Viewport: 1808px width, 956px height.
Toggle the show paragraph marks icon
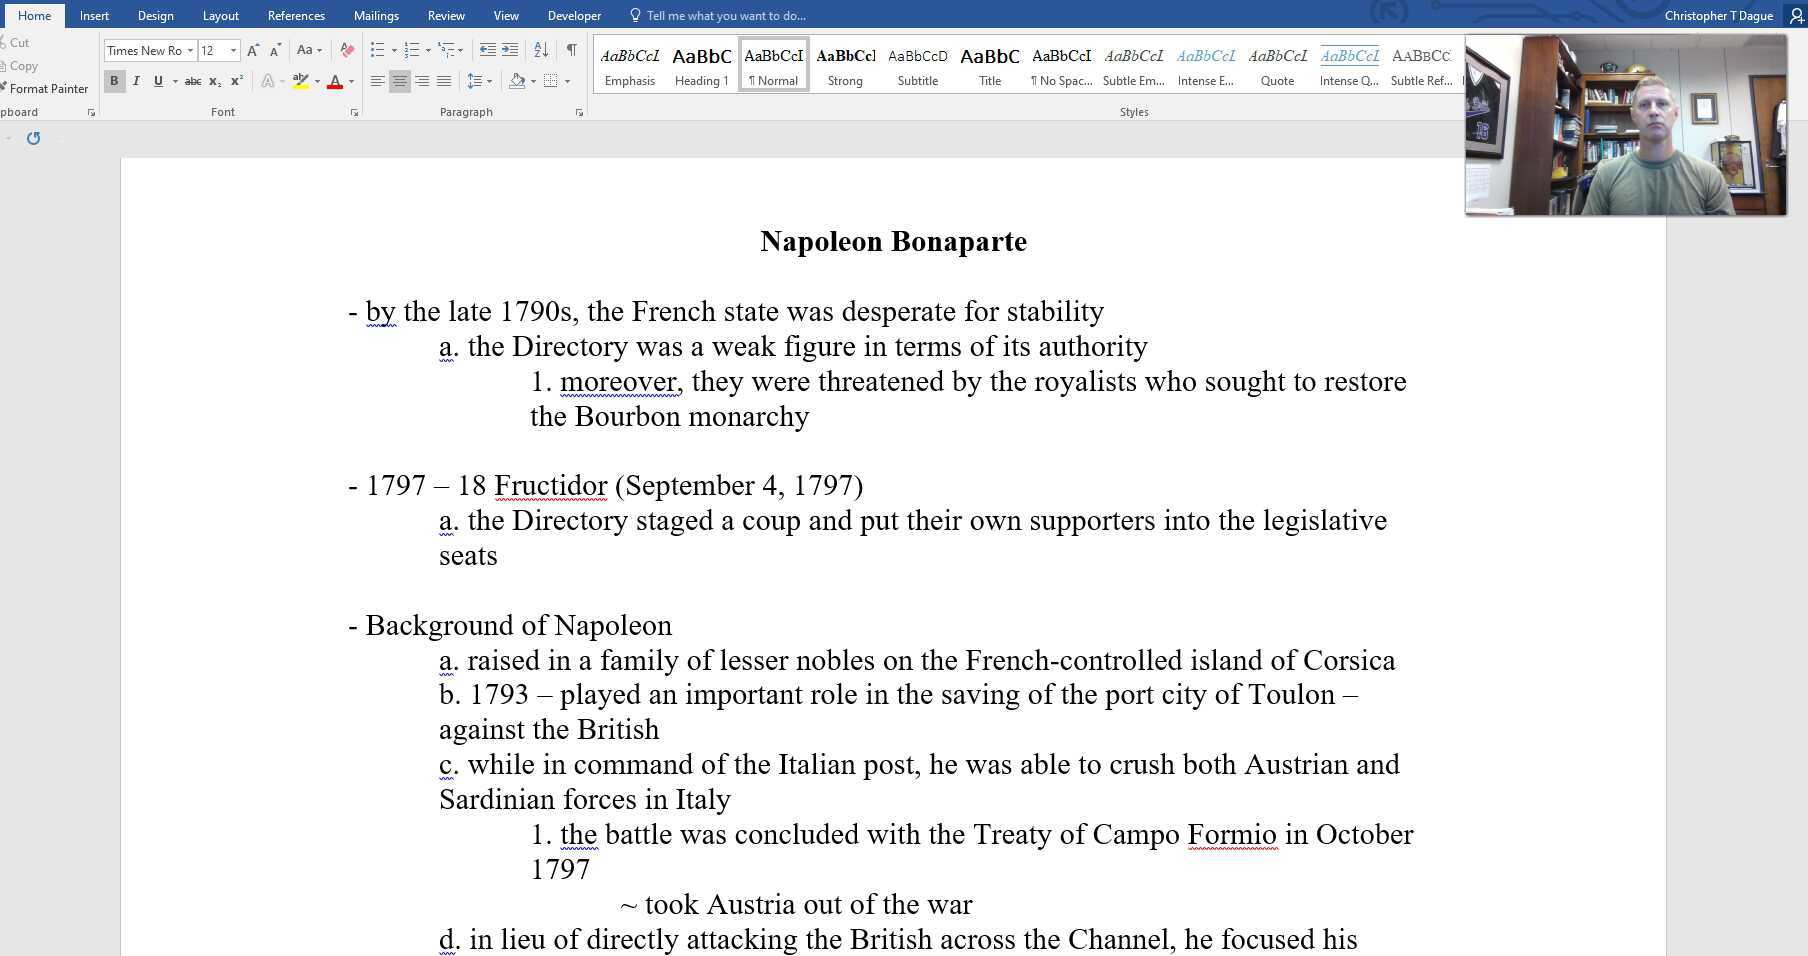pos(572,48)
